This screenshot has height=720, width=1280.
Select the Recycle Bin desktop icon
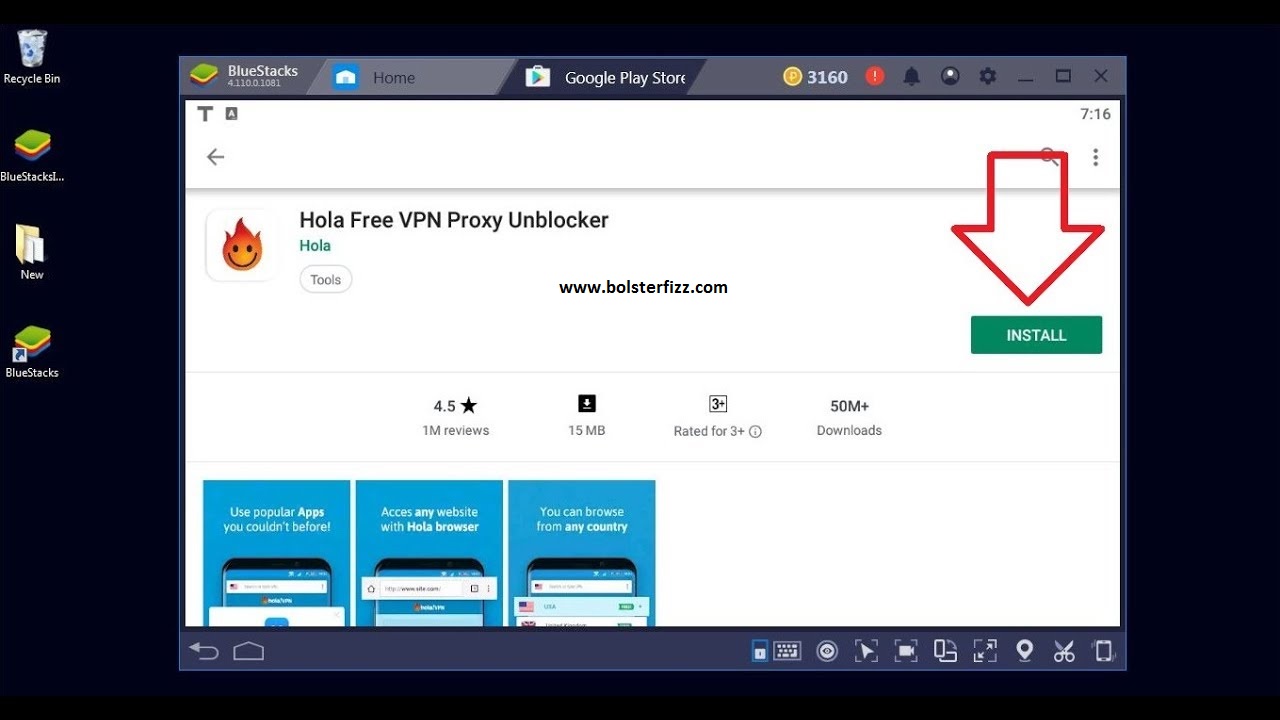coord(32,57)
